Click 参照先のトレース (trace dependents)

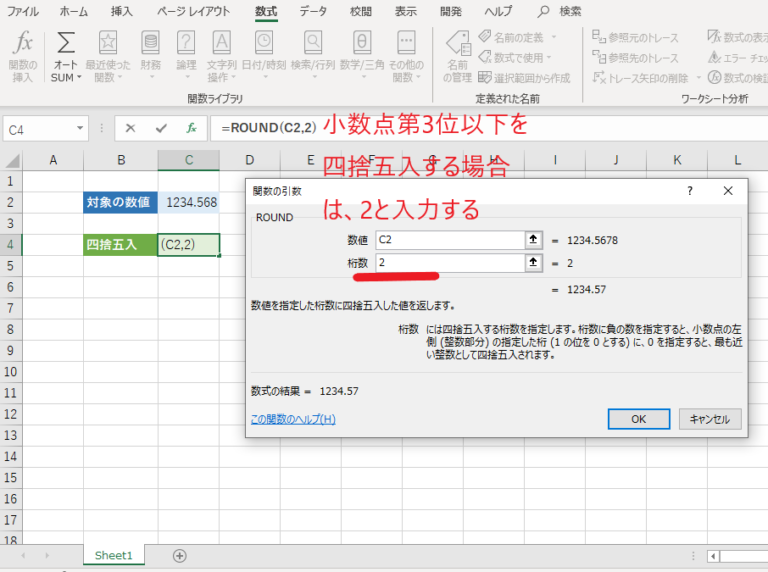(635, 58)
